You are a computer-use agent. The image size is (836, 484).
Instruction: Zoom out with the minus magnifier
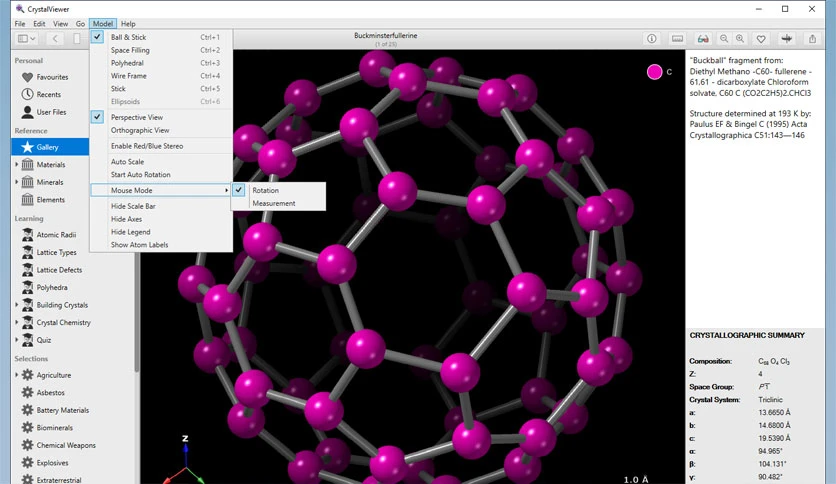point(724,39)
